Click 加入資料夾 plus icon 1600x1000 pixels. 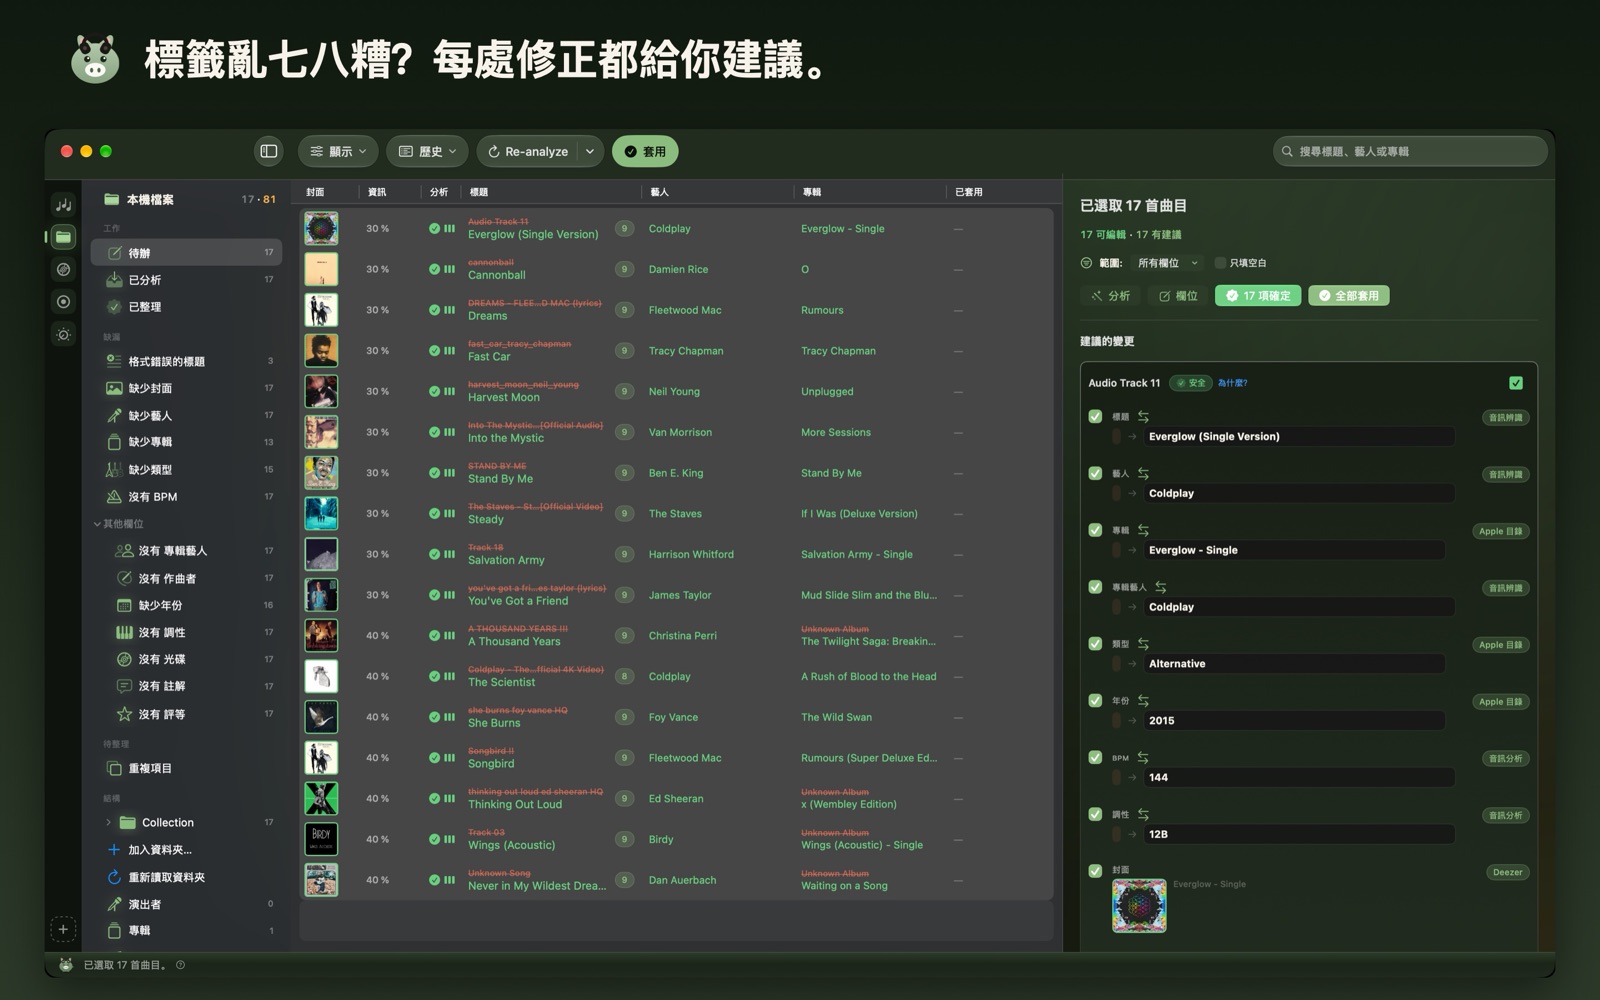pyautogui.click(x=114, y=850)
